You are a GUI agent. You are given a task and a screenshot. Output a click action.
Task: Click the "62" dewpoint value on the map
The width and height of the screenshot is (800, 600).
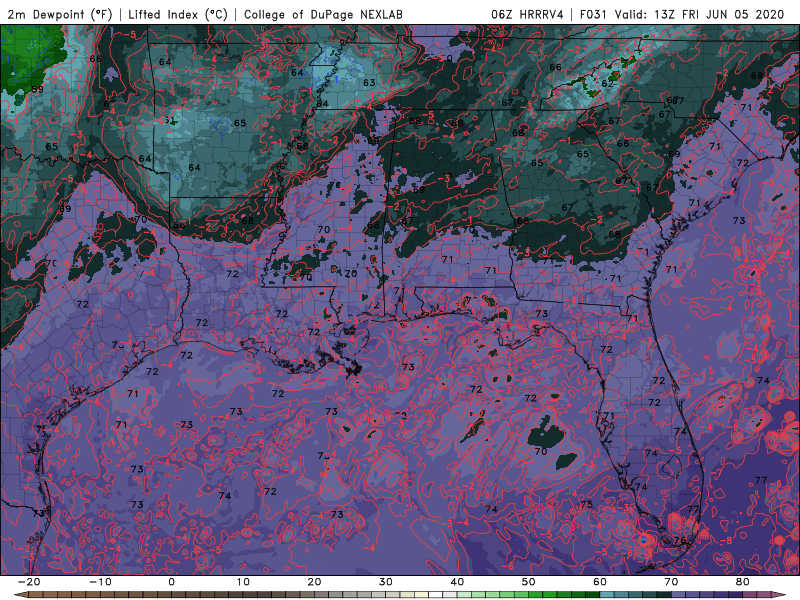pos(607,83)
